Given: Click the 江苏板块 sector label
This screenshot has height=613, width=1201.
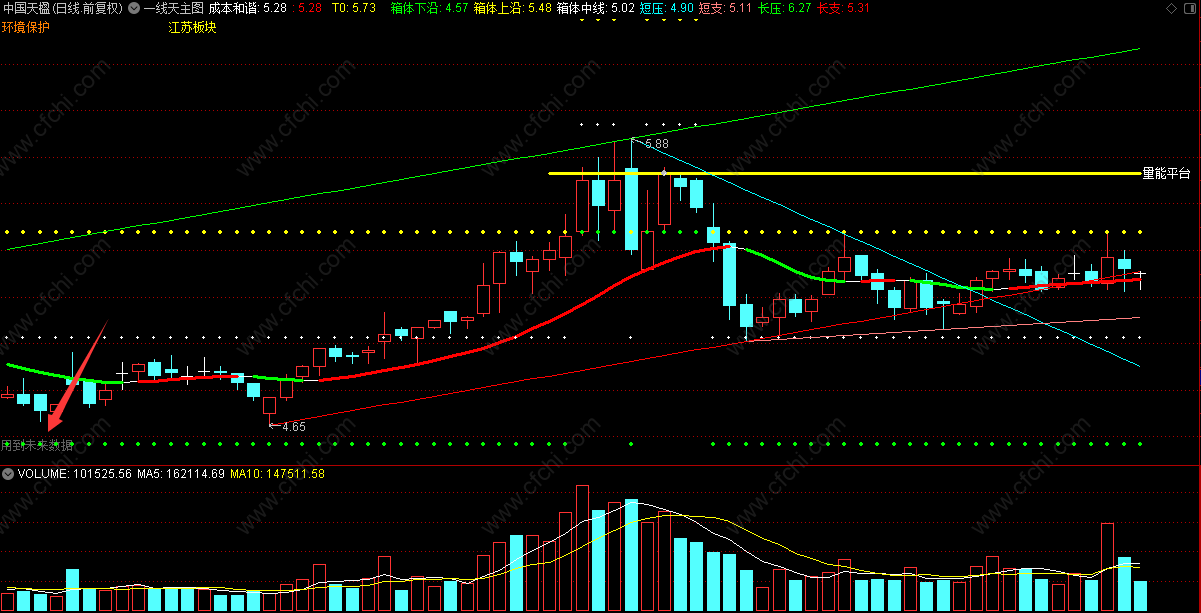Looking at the screenshot, I should [192, 27].
